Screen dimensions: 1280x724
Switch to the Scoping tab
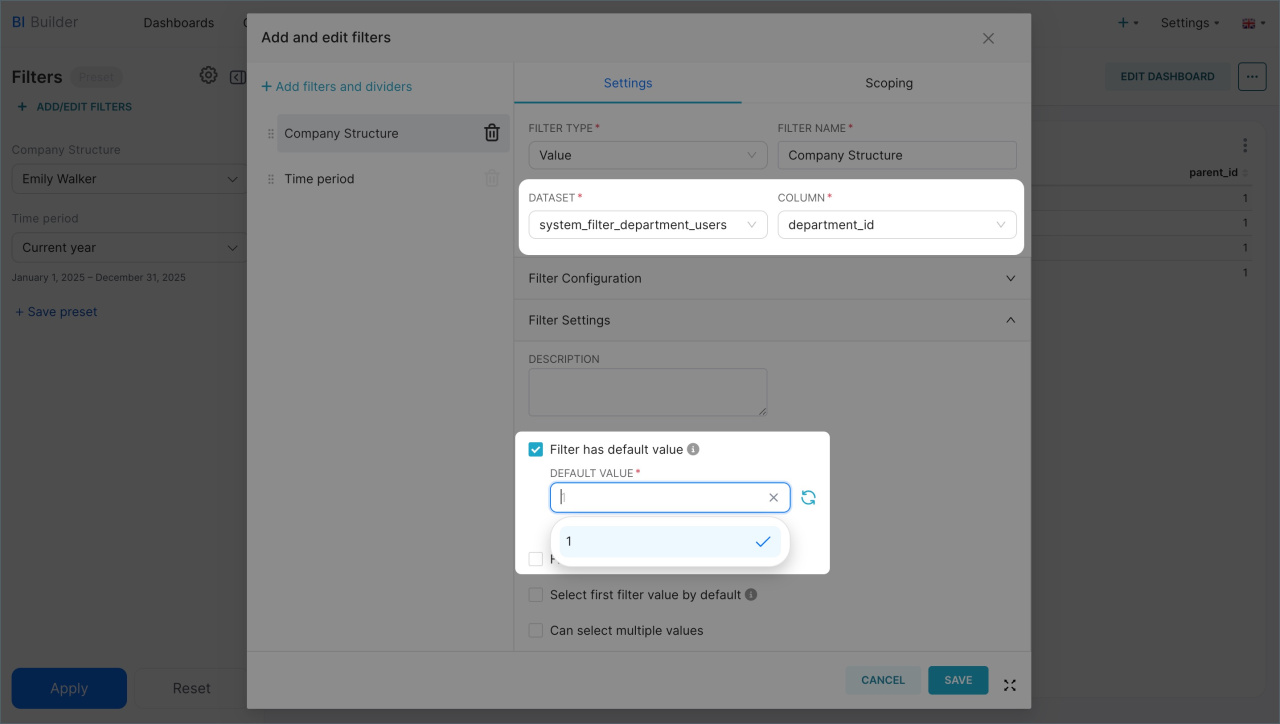coord(888,83)
